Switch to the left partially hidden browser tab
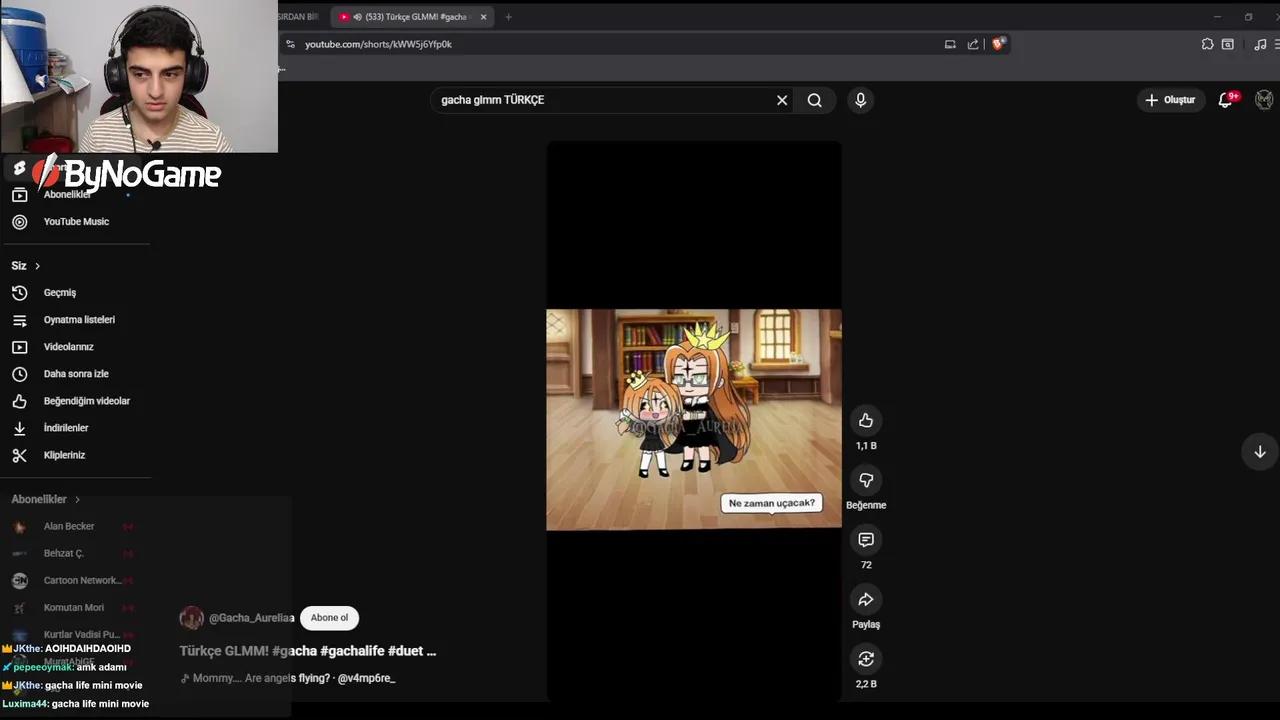This screenshot has height=720, width=1280. click(x=299, y=17)
